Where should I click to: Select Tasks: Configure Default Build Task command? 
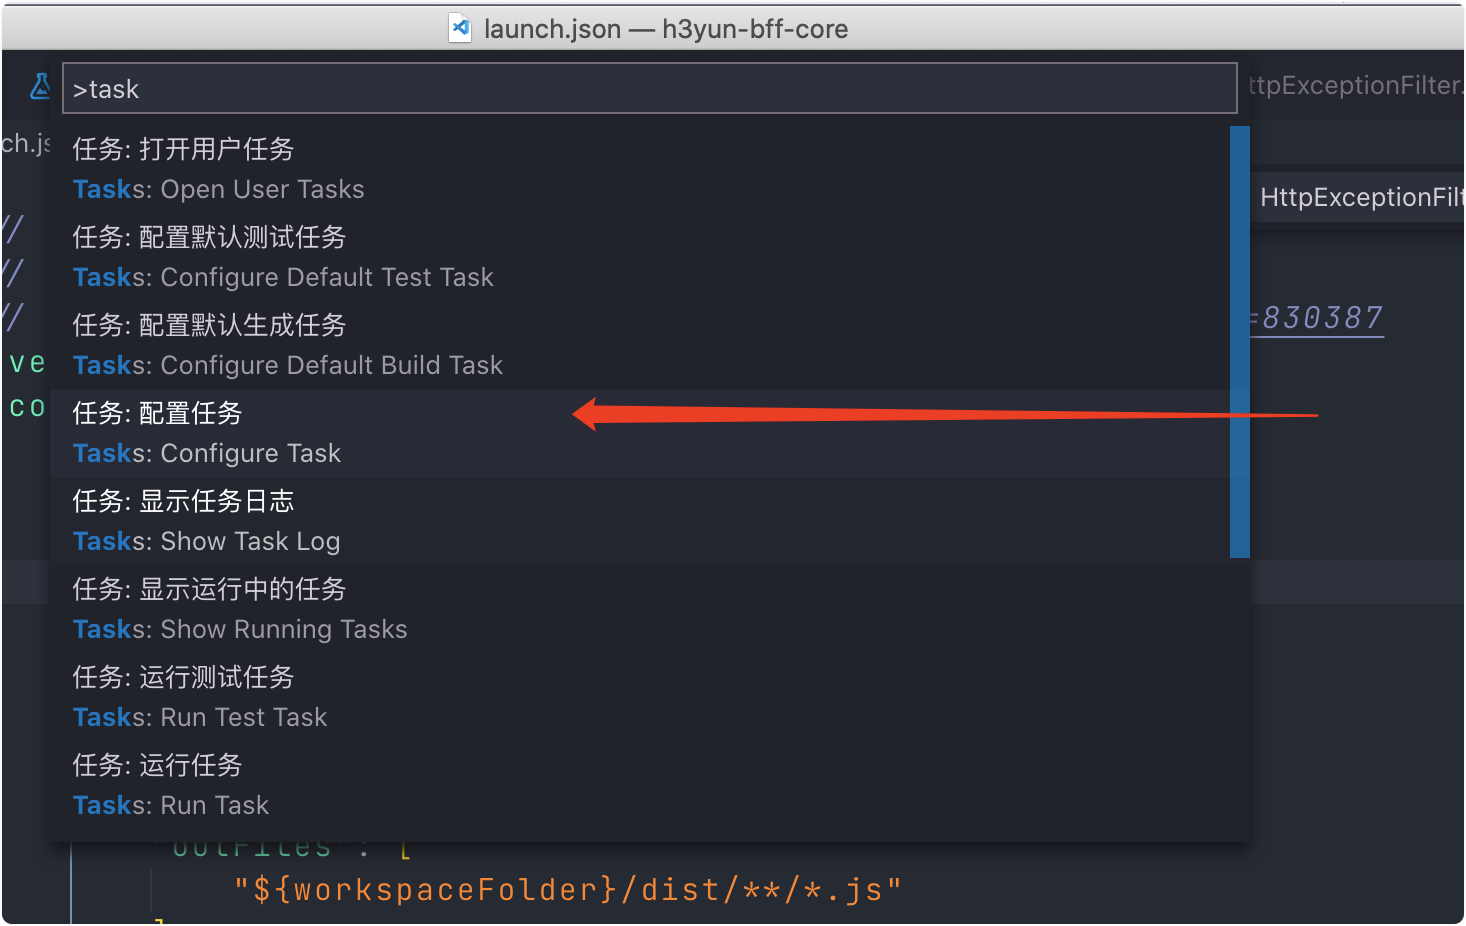[640, 346]
